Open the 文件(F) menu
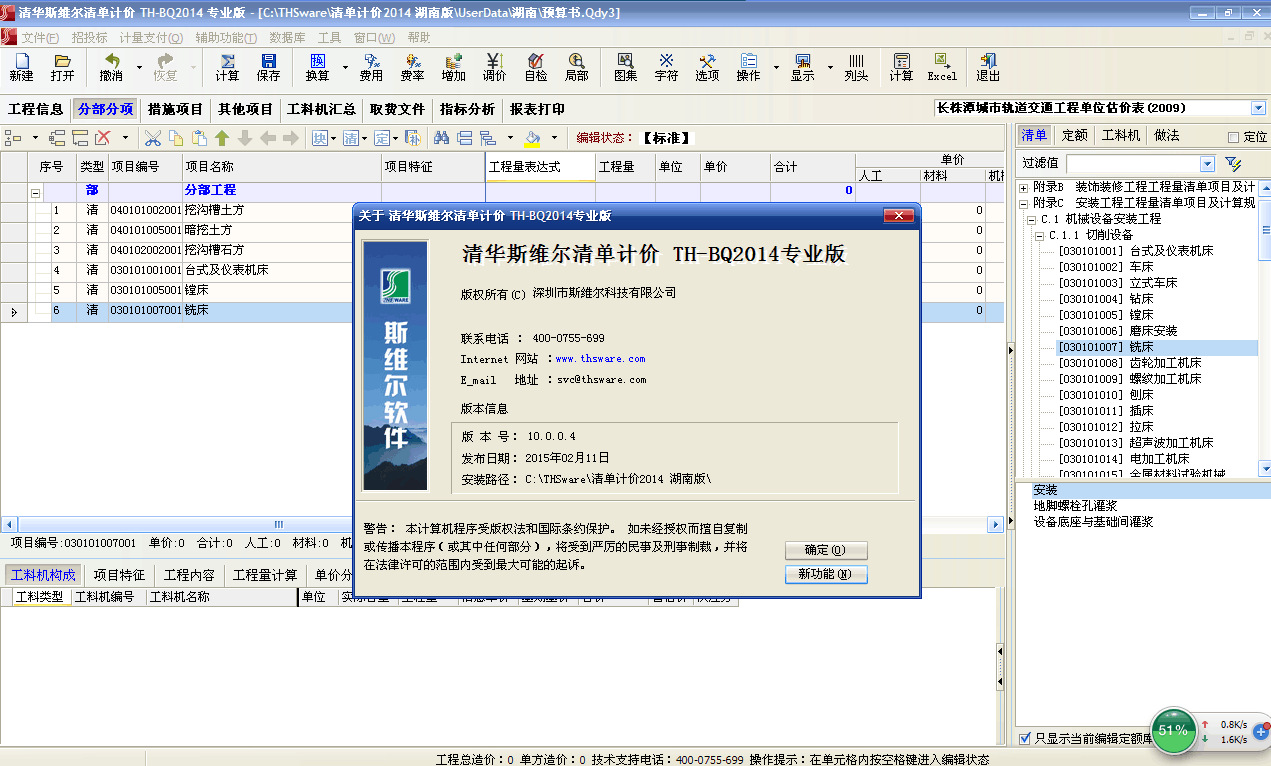 tap(40, 38)
